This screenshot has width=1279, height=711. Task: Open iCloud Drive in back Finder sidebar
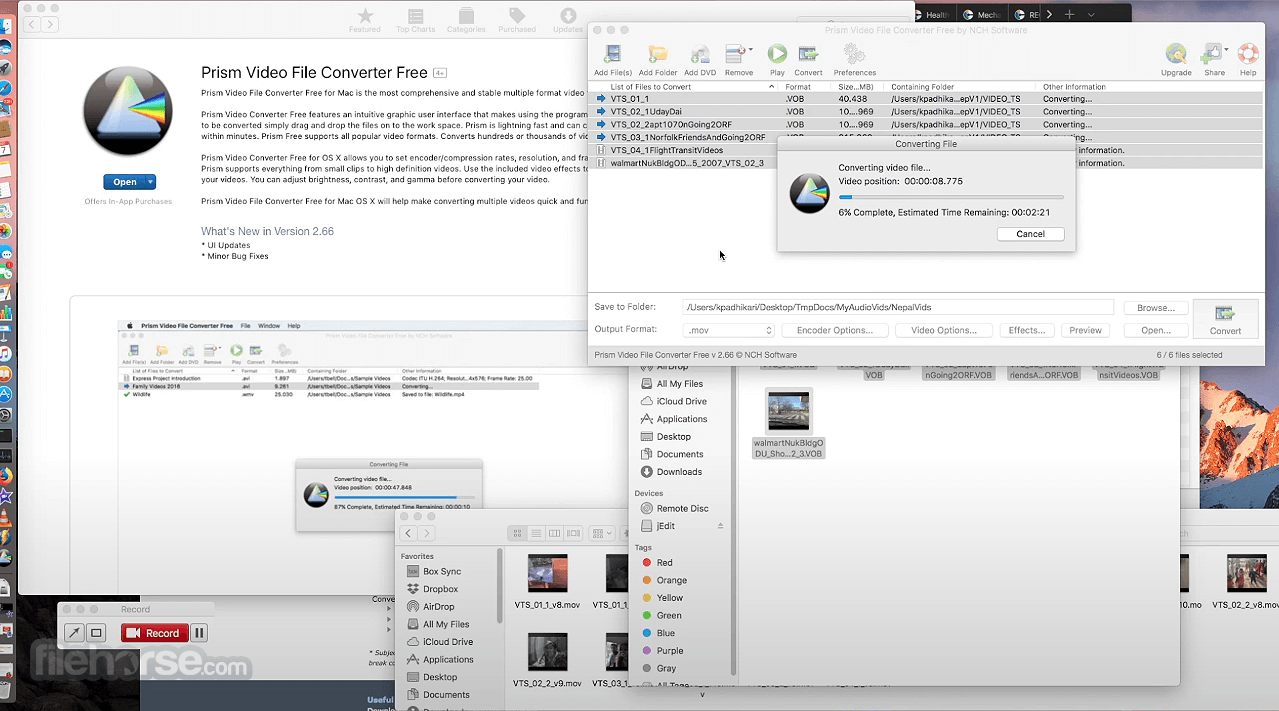pyautogui.click(x=683, y=401)
